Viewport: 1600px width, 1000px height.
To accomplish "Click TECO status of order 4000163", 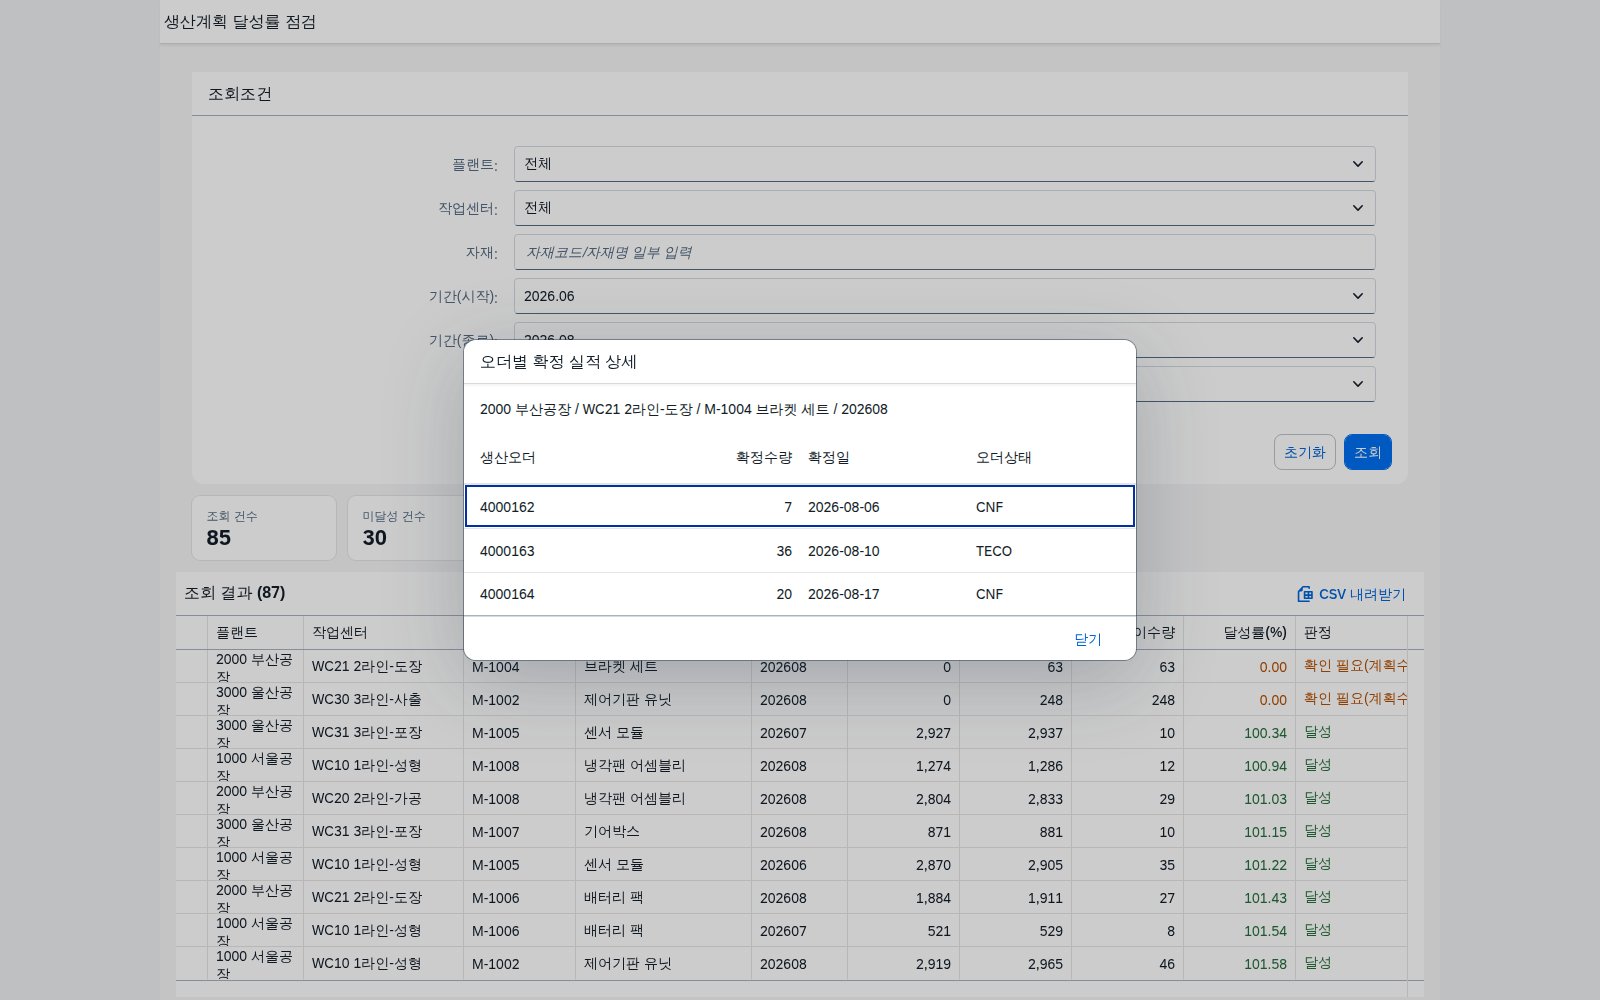I will (994, 551).
